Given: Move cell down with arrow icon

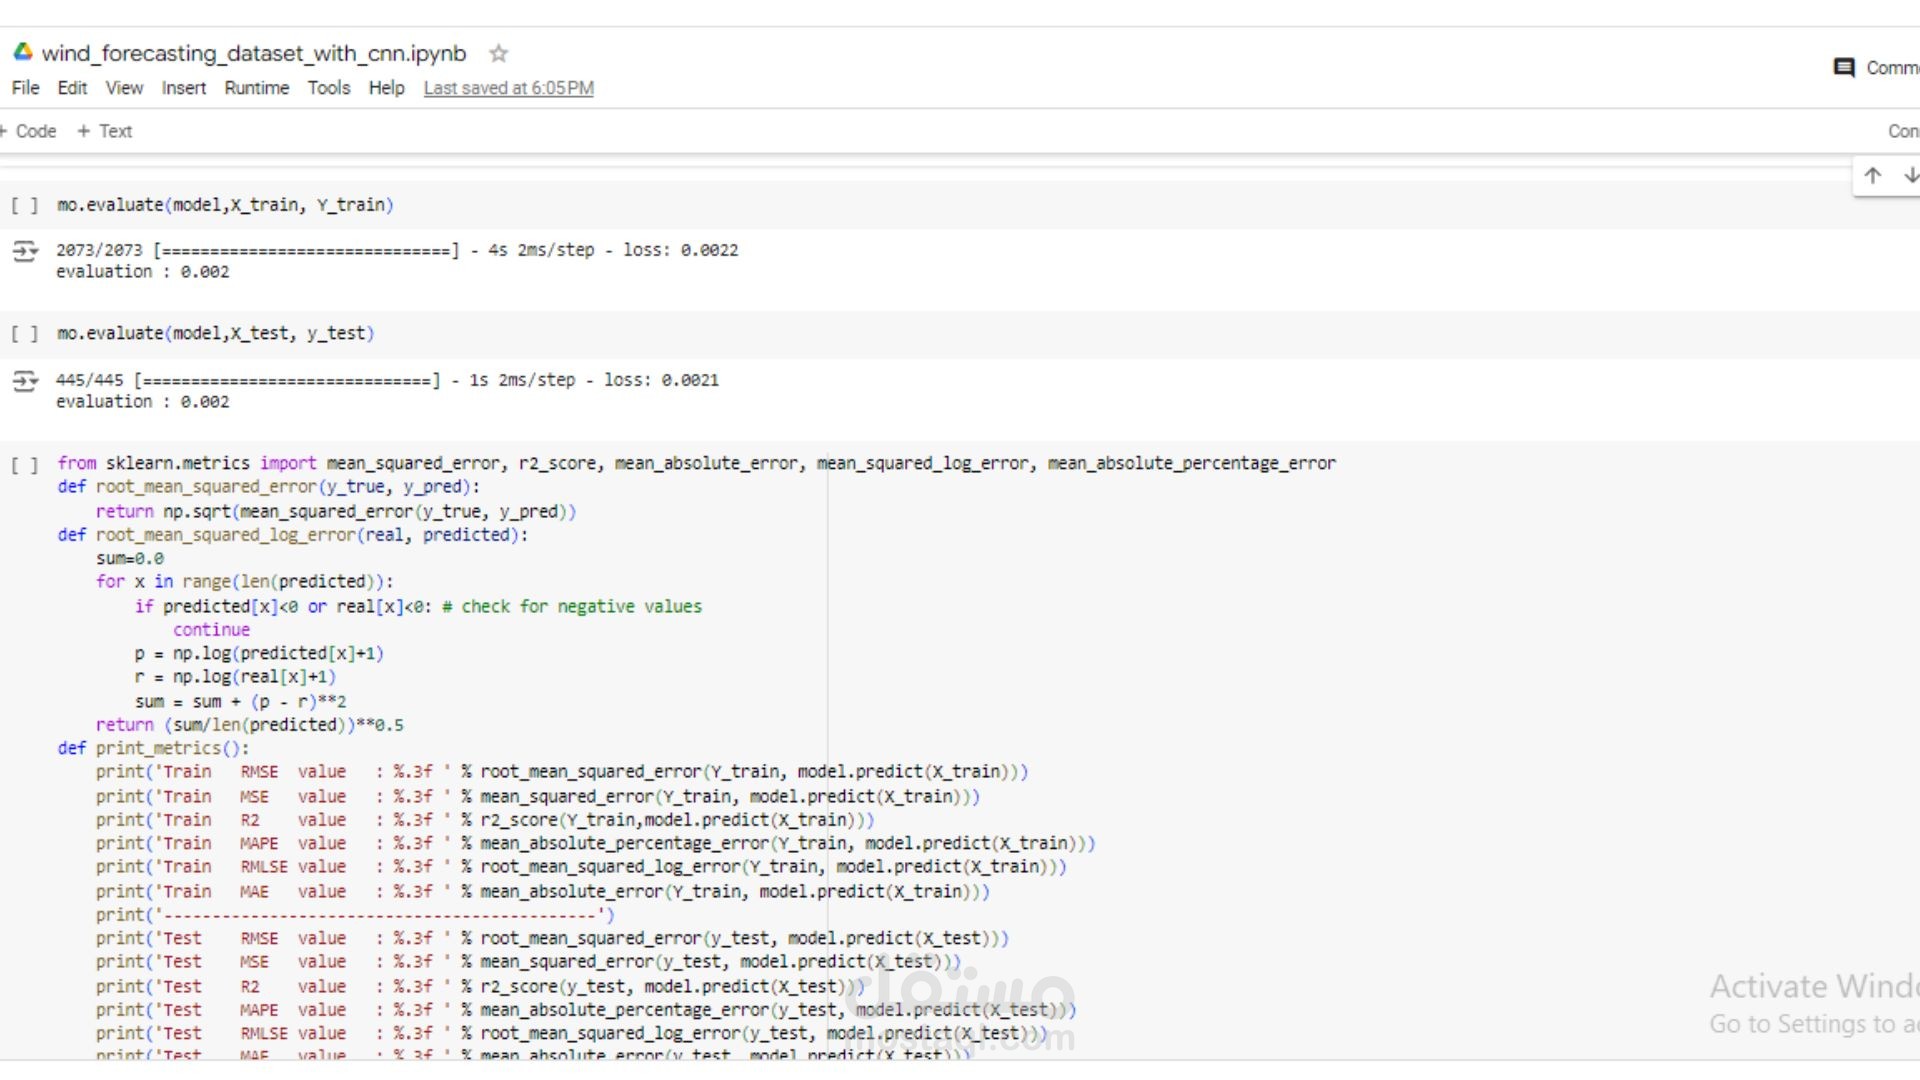Looking at the screenshot, I should click(1911, 176).
